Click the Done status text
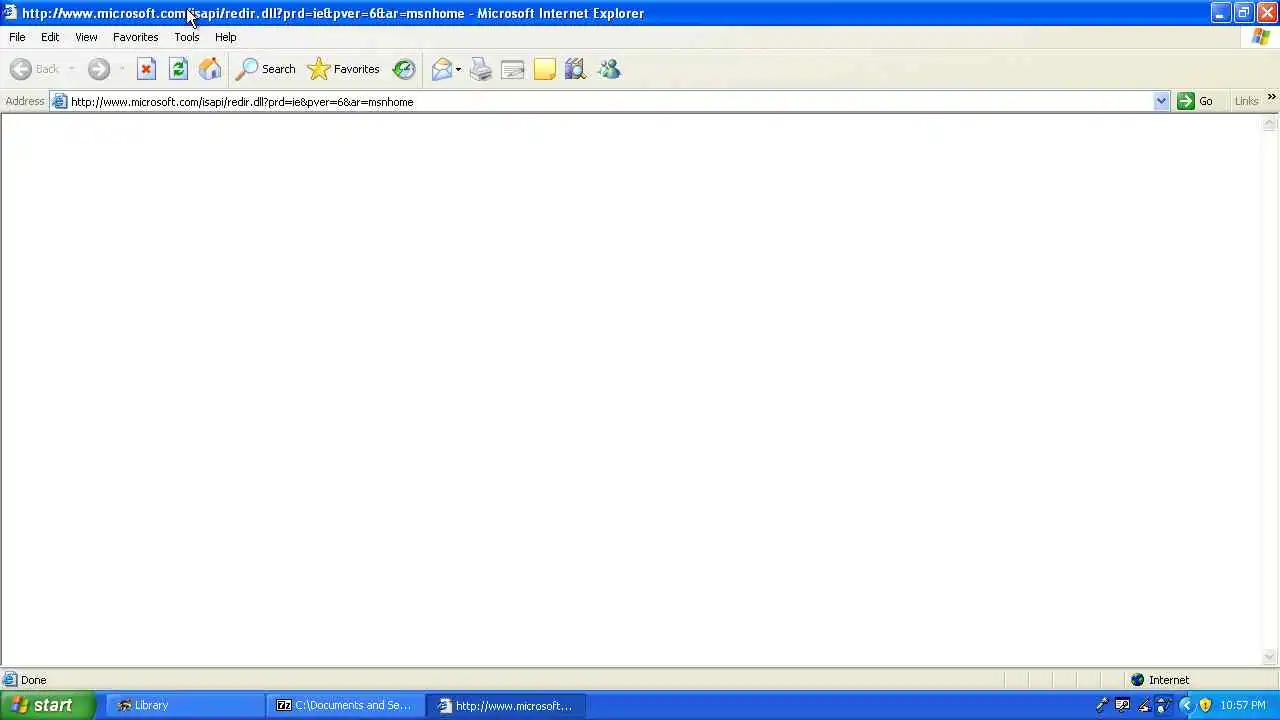This screenshot has width=1280, height=720. point(33,680)
